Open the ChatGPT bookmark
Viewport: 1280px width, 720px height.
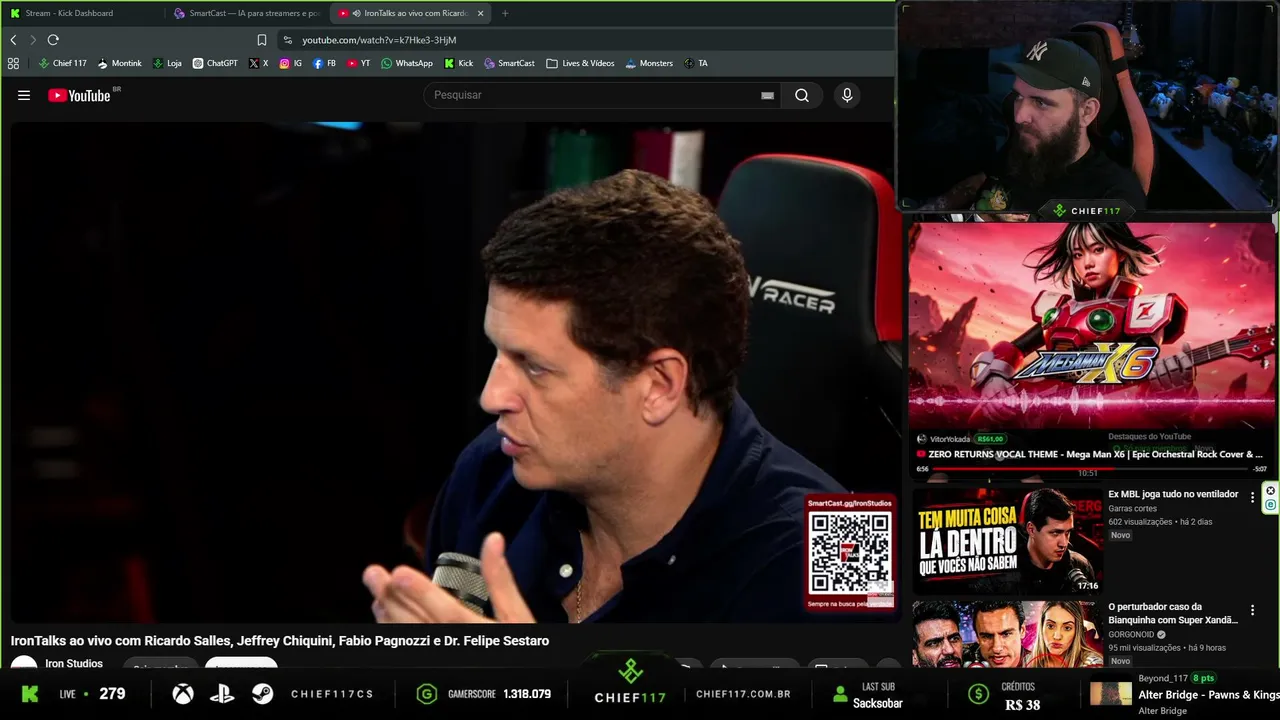click(x=215, y=63)
